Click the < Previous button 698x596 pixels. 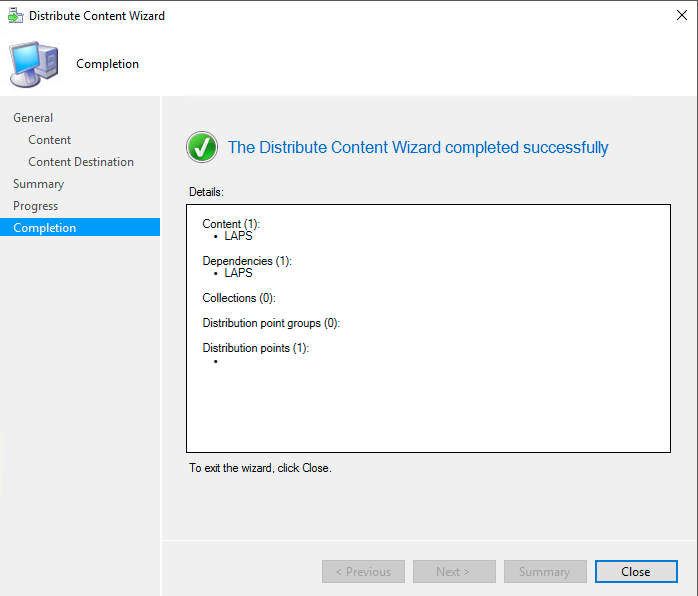point(363,572)
